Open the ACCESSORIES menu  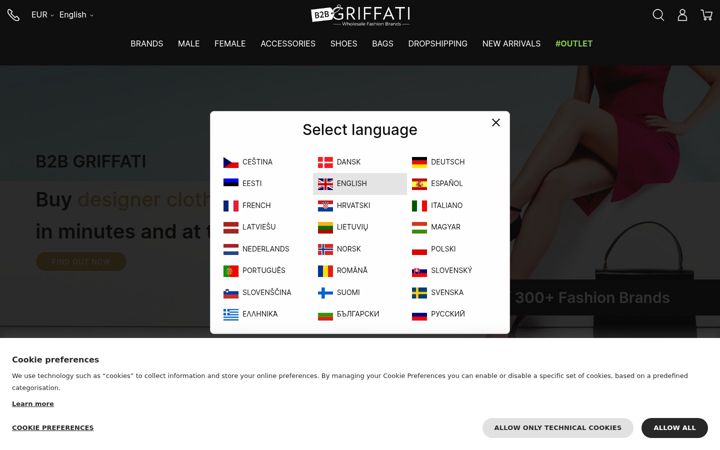(x=288, y=44)
